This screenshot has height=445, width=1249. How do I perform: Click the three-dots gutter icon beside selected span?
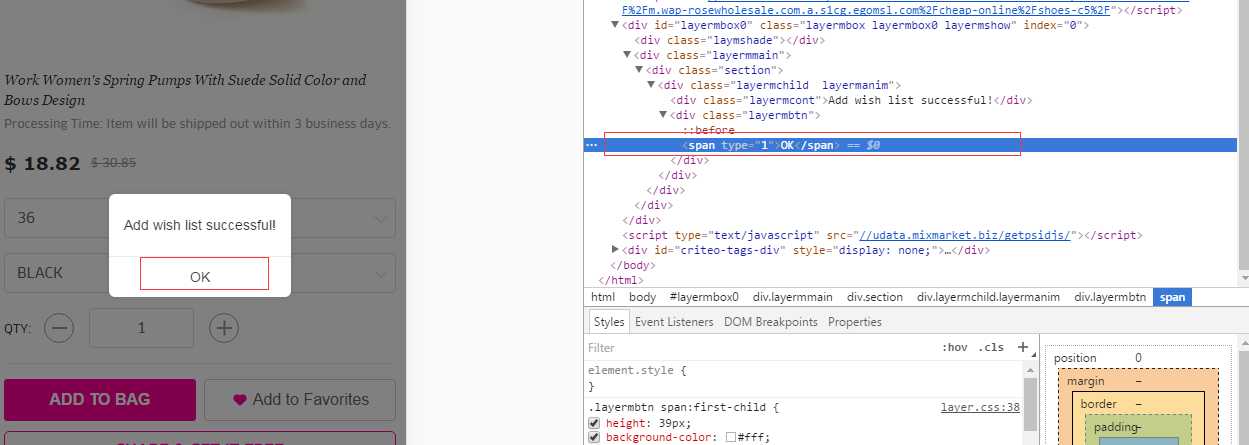pos(591,145)
